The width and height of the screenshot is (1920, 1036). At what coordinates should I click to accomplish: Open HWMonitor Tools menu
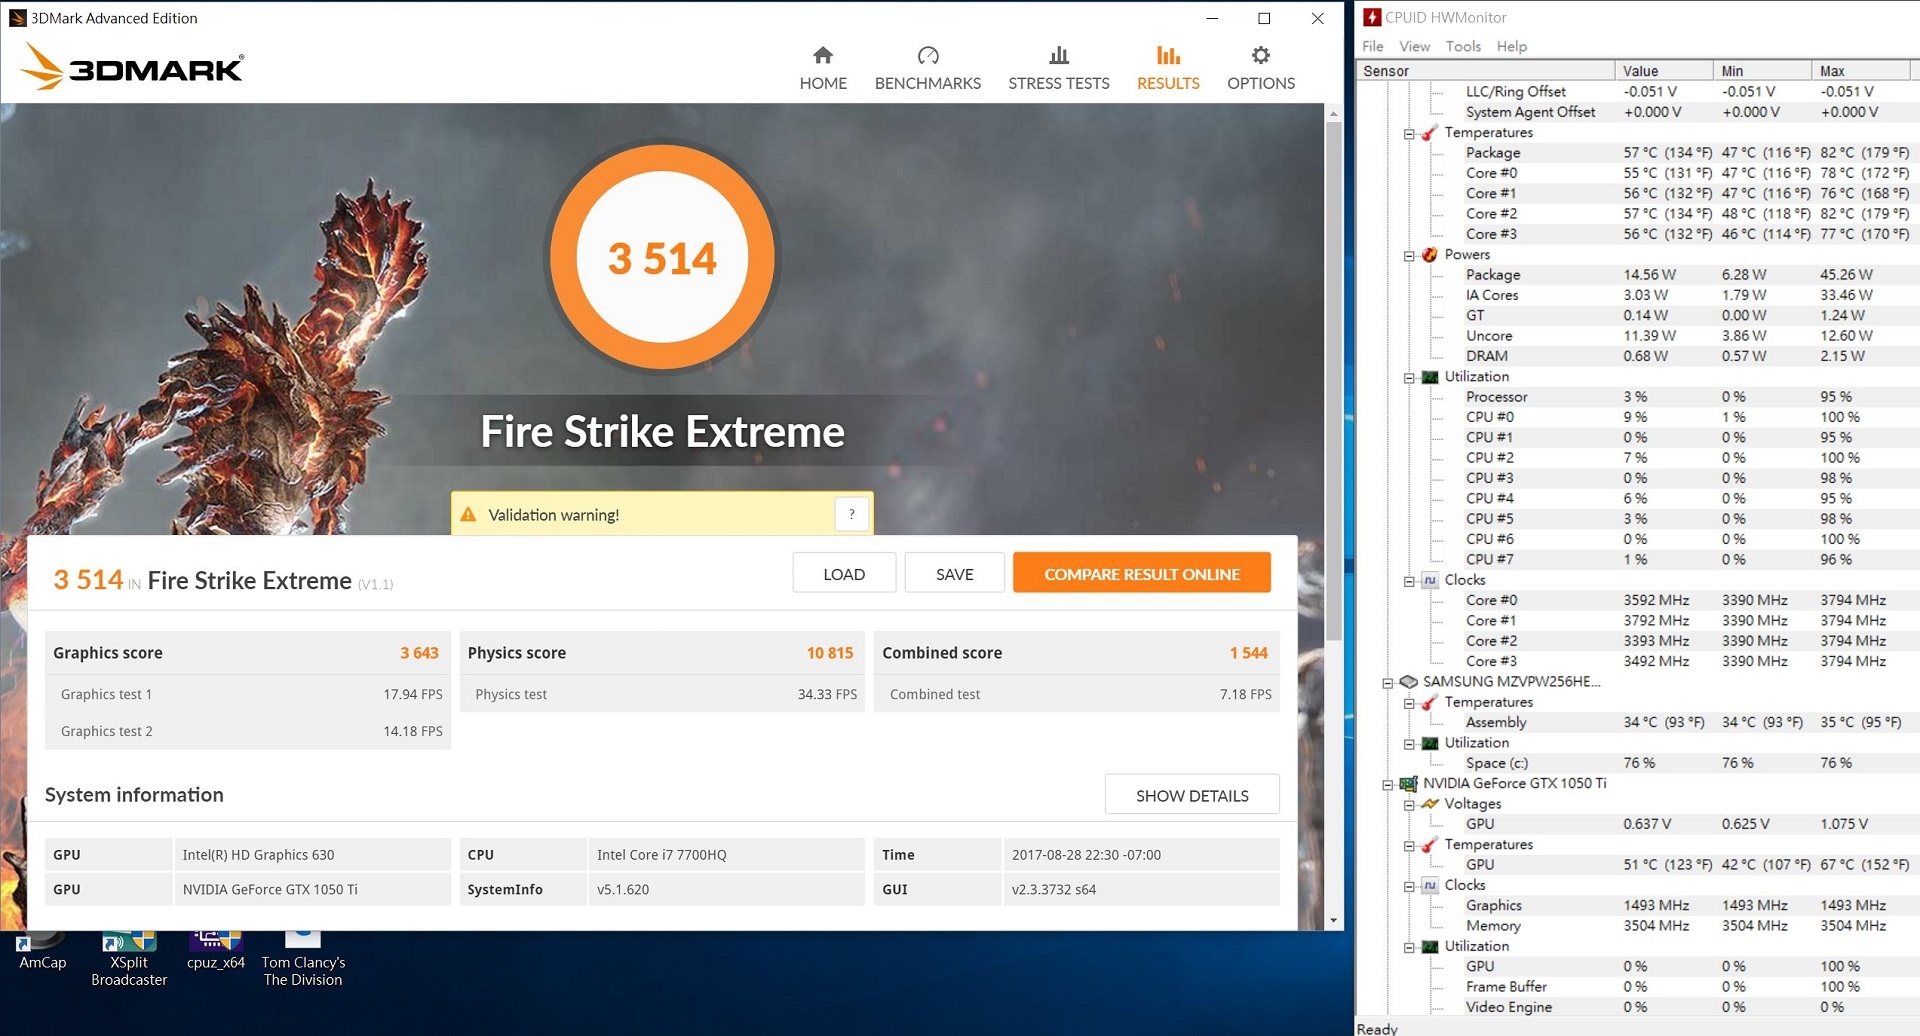point(1463,46)
